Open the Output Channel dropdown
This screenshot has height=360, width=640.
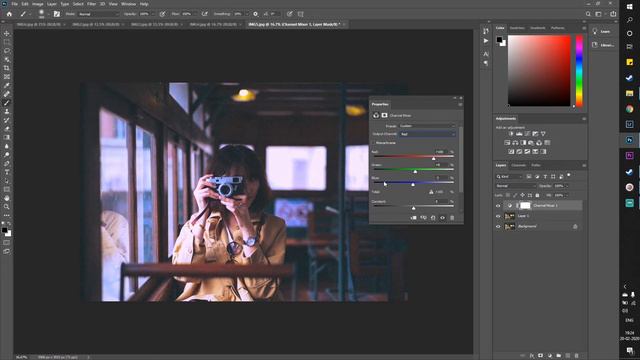[427, 134]
